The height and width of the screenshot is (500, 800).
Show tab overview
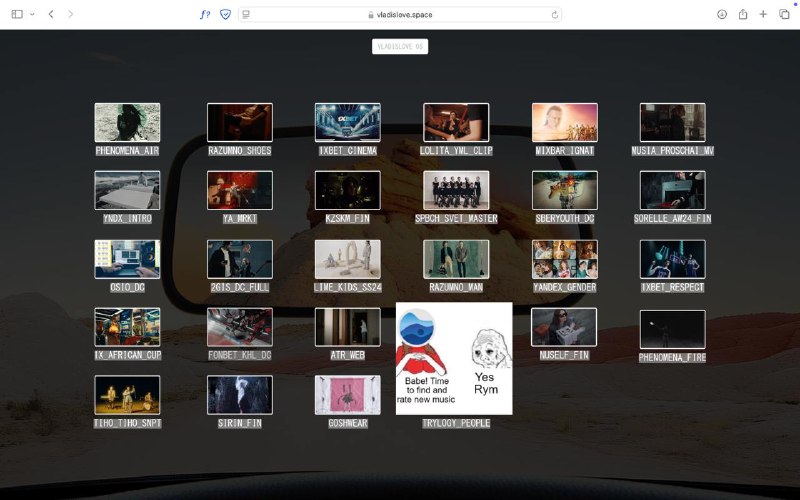pos(784,14)
